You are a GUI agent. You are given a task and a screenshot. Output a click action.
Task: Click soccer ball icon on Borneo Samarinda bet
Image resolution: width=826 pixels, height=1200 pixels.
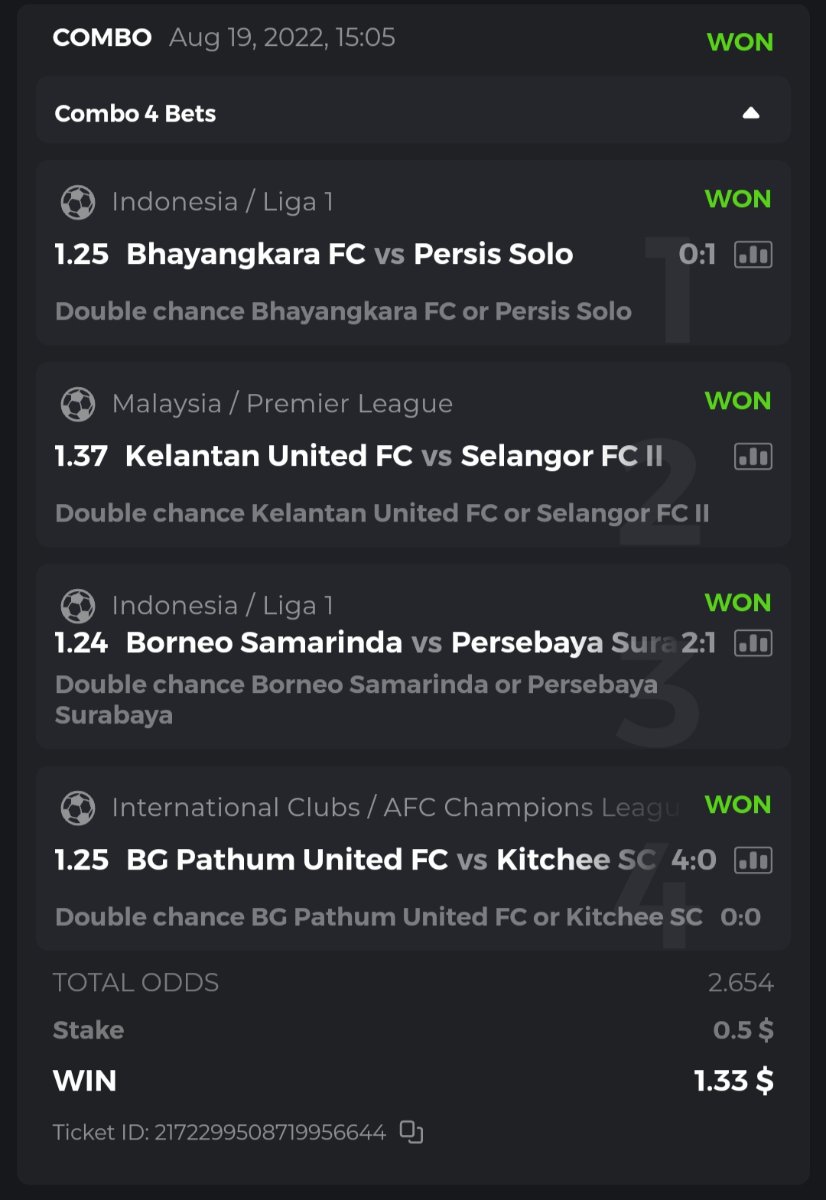(x=78, y=606)
